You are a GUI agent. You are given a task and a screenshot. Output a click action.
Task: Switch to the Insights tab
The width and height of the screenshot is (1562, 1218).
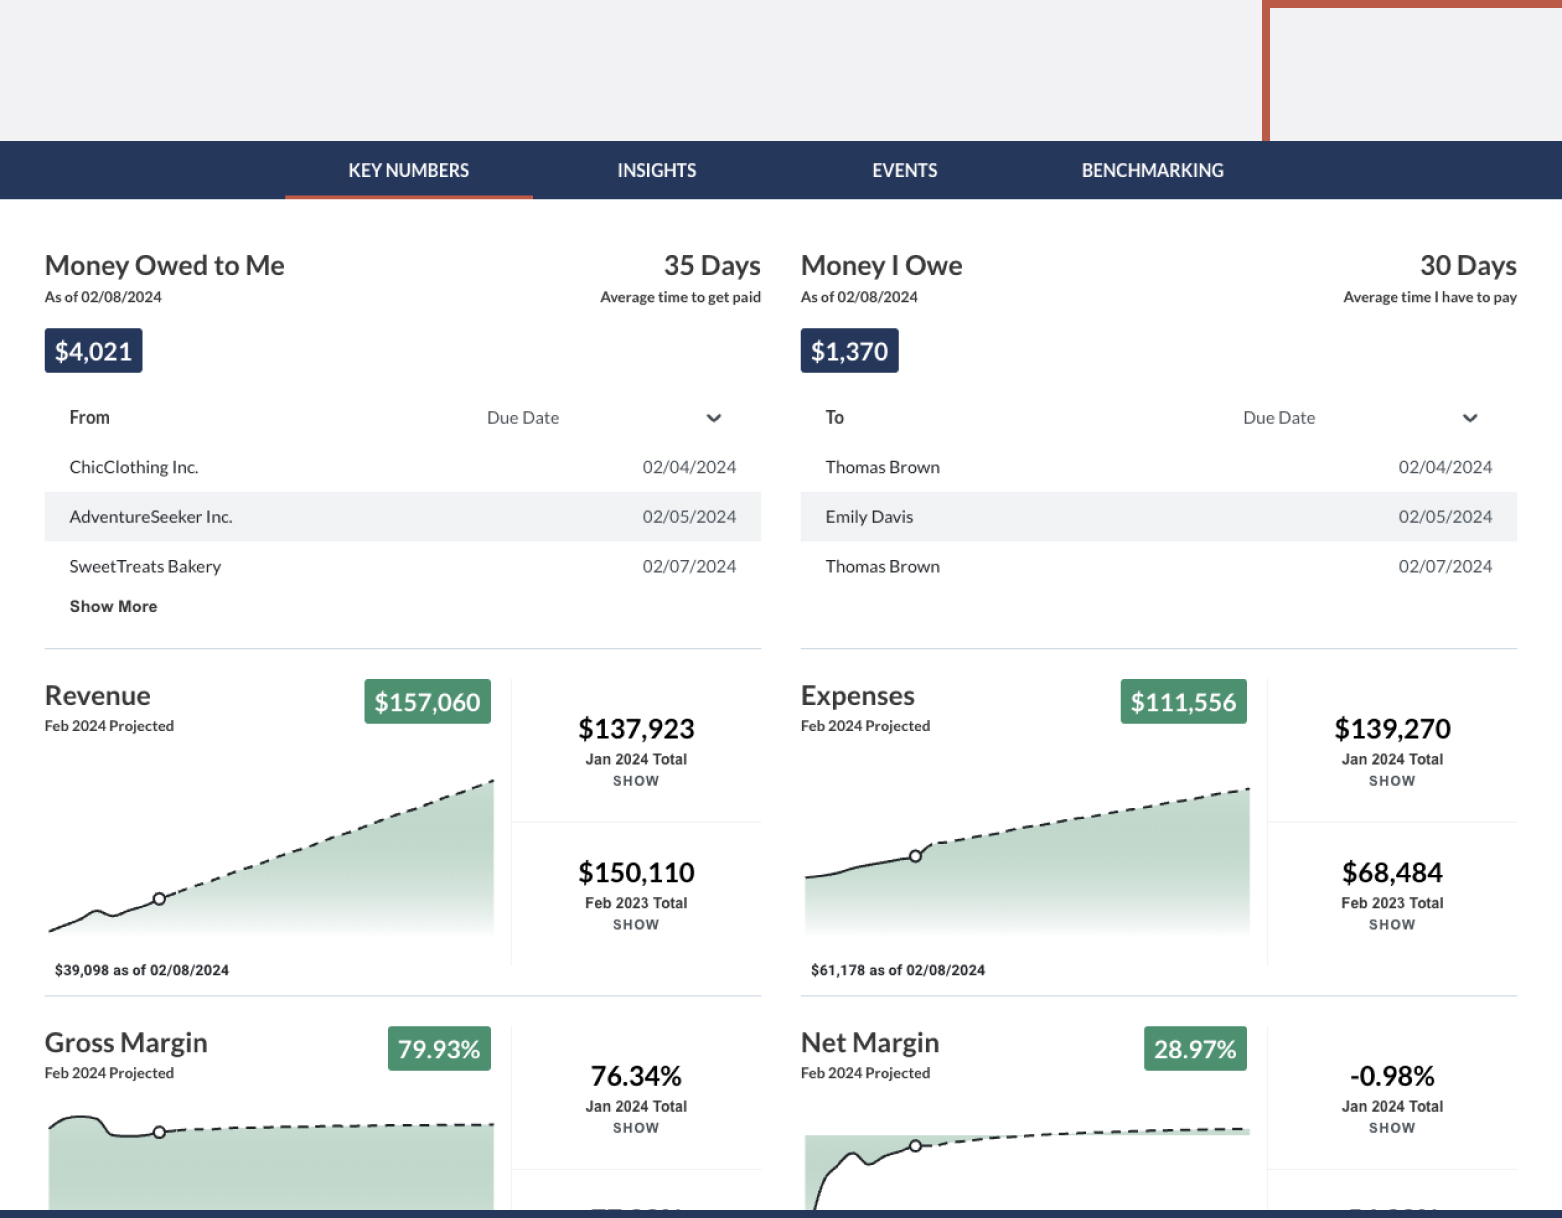point(656,170)
